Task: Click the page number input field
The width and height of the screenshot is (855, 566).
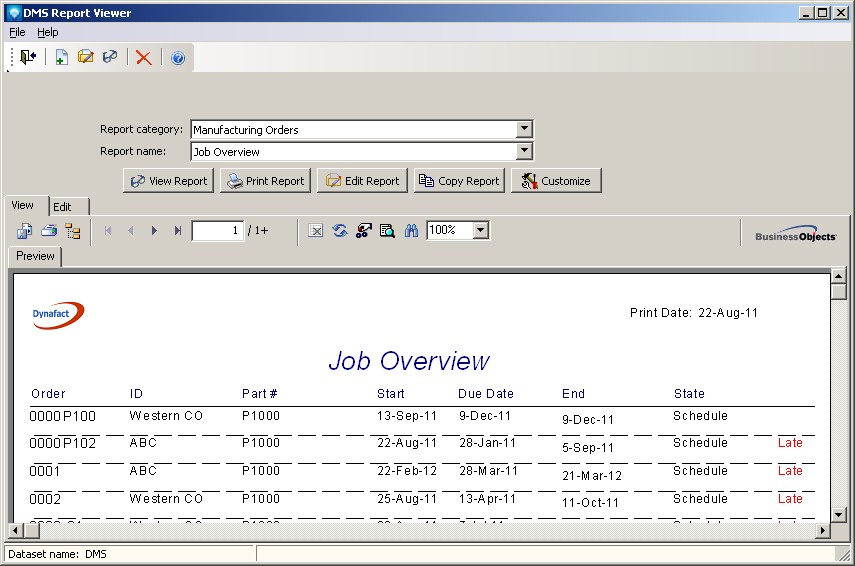Action: click(x=217, y=231)
